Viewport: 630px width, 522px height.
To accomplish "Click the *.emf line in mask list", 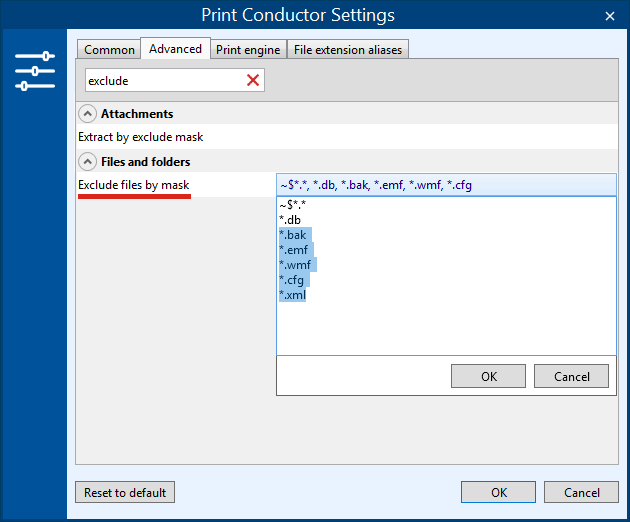I will point(294,250).
